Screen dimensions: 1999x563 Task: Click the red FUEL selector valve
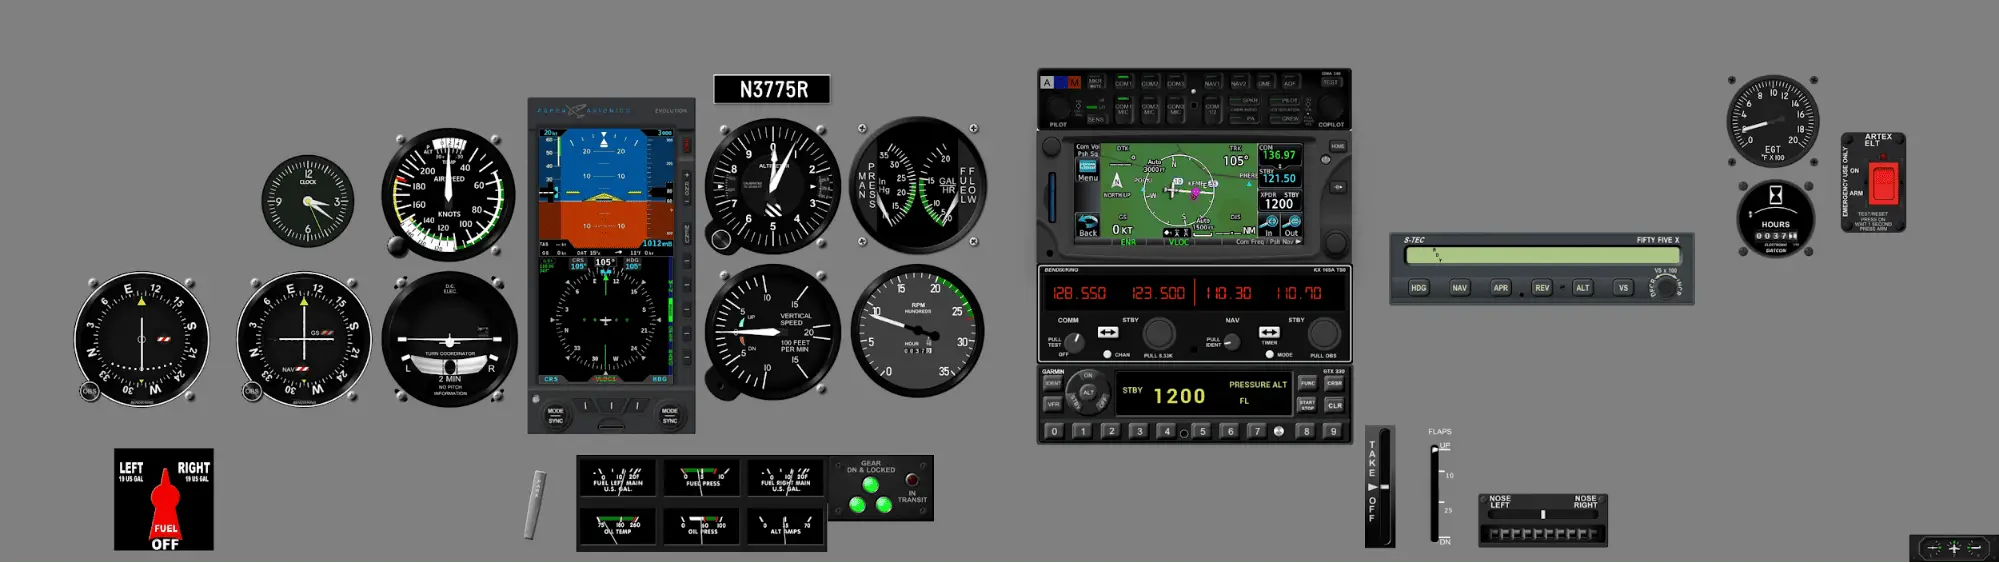coord(165,510)
